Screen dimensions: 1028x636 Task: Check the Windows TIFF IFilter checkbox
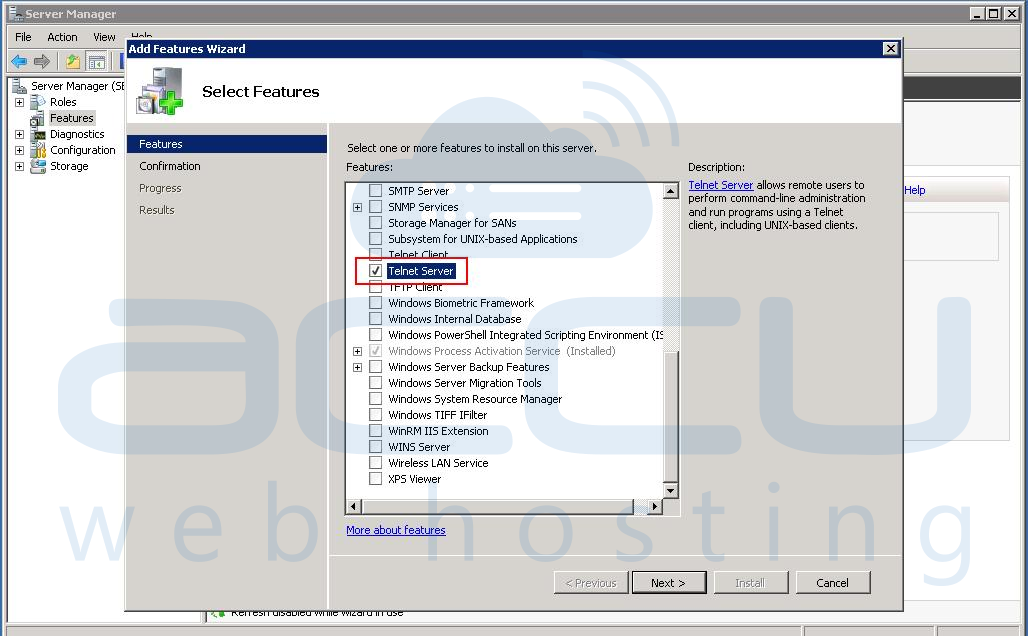[x=376, y=415]
